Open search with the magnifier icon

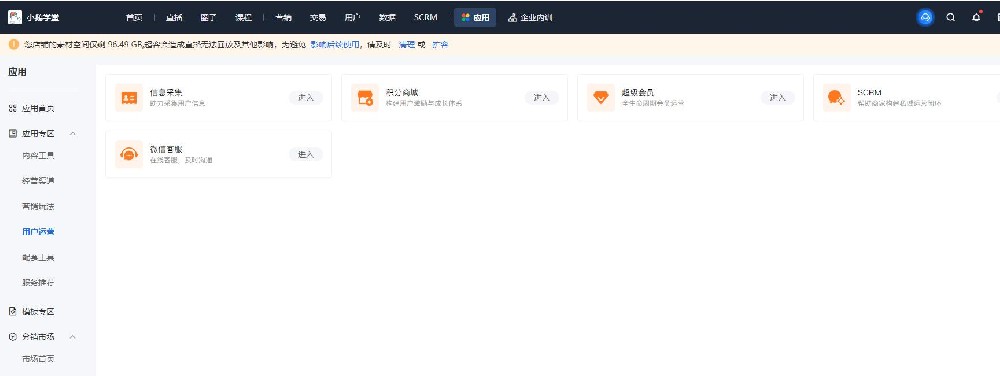point(950,18)
